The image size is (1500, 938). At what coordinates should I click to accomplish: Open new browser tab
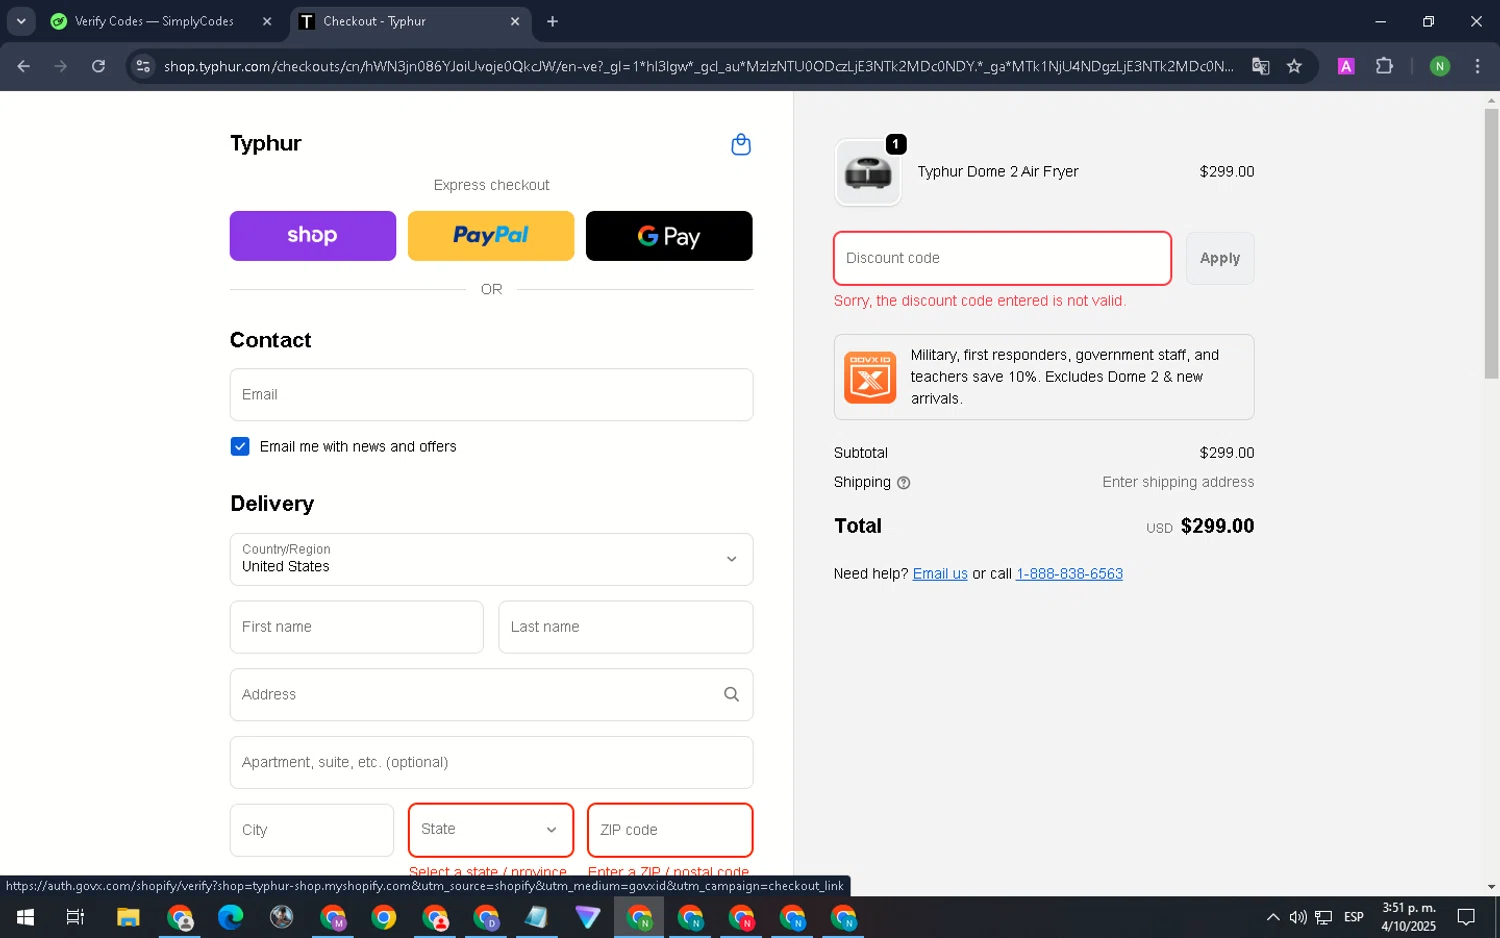click(552, 21)
